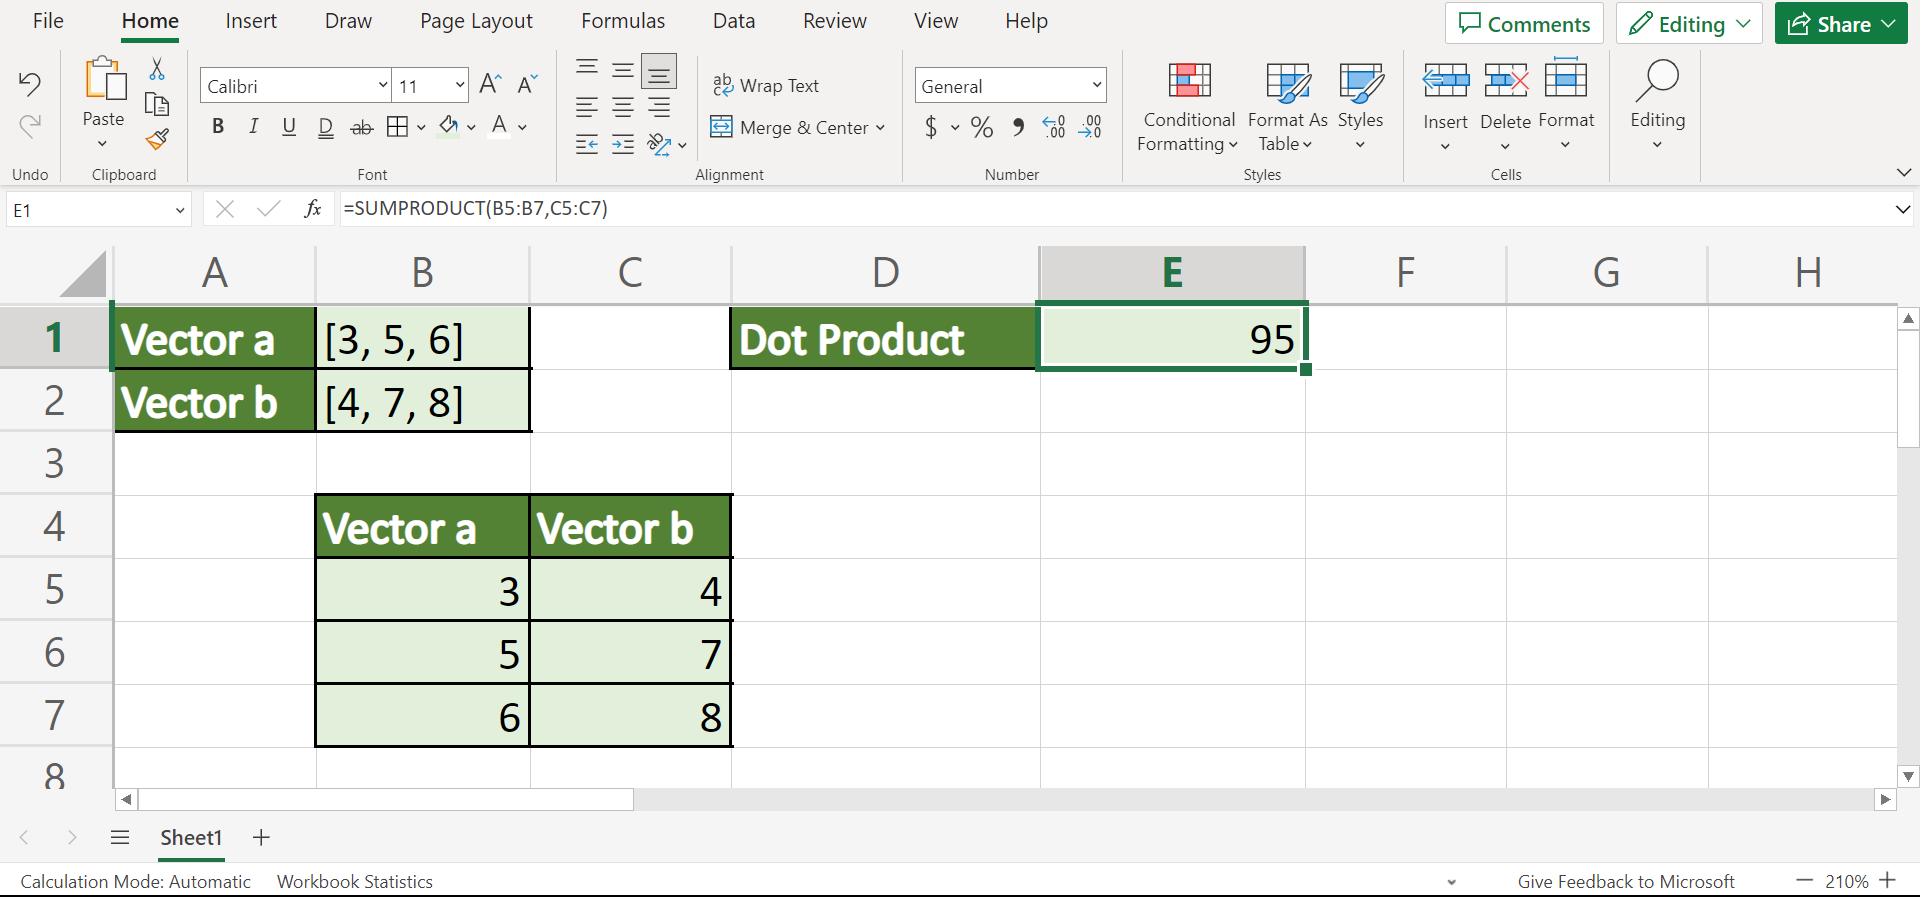Open the Page Layout tab
The height and width of the screenshot is (901, 1924).
[476, 21]
